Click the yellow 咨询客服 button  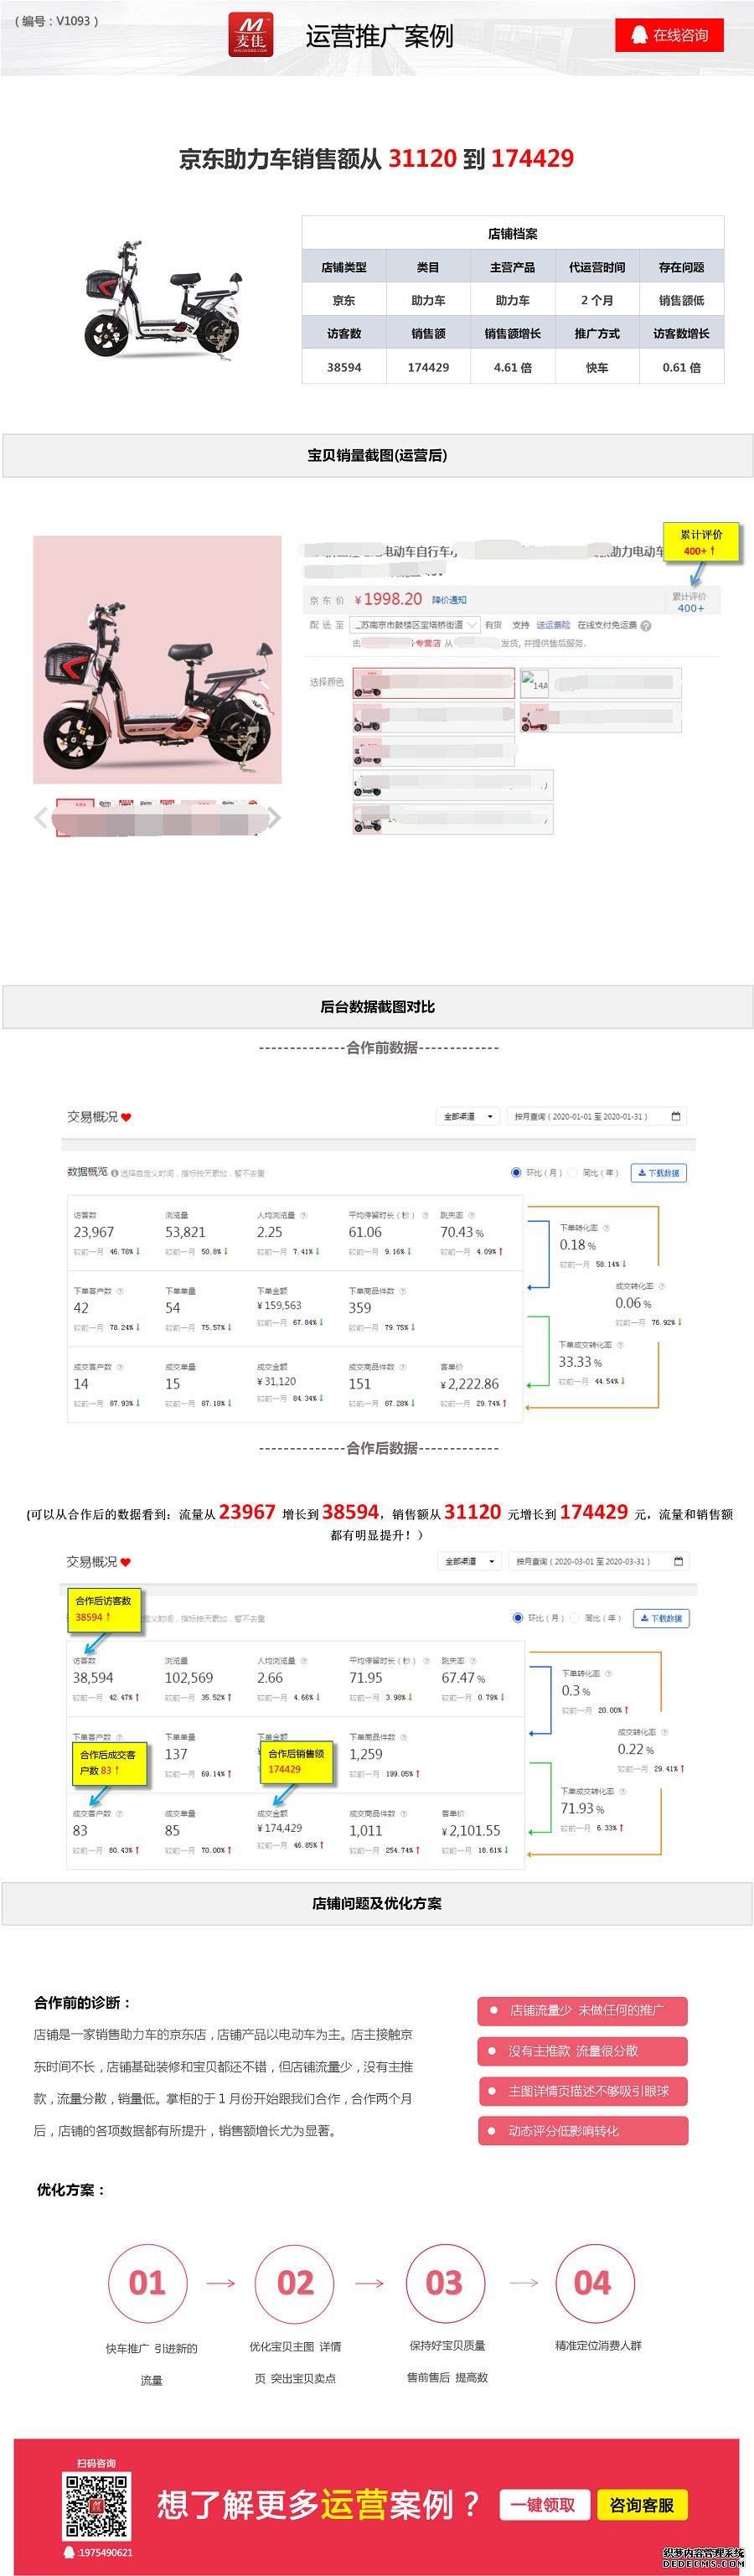coord(641,2504)
